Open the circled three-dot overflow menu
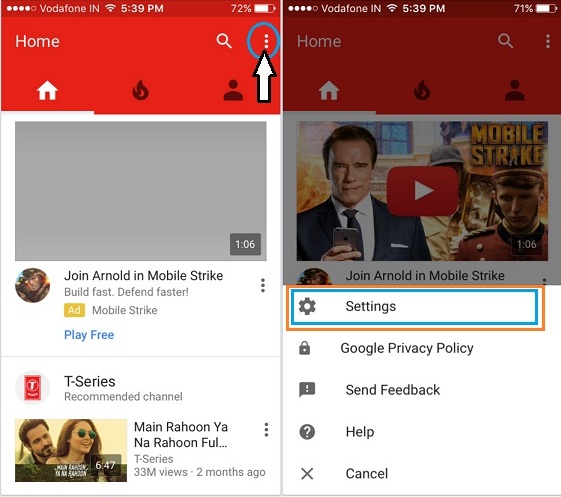561x497 pixels. [266, 42]
